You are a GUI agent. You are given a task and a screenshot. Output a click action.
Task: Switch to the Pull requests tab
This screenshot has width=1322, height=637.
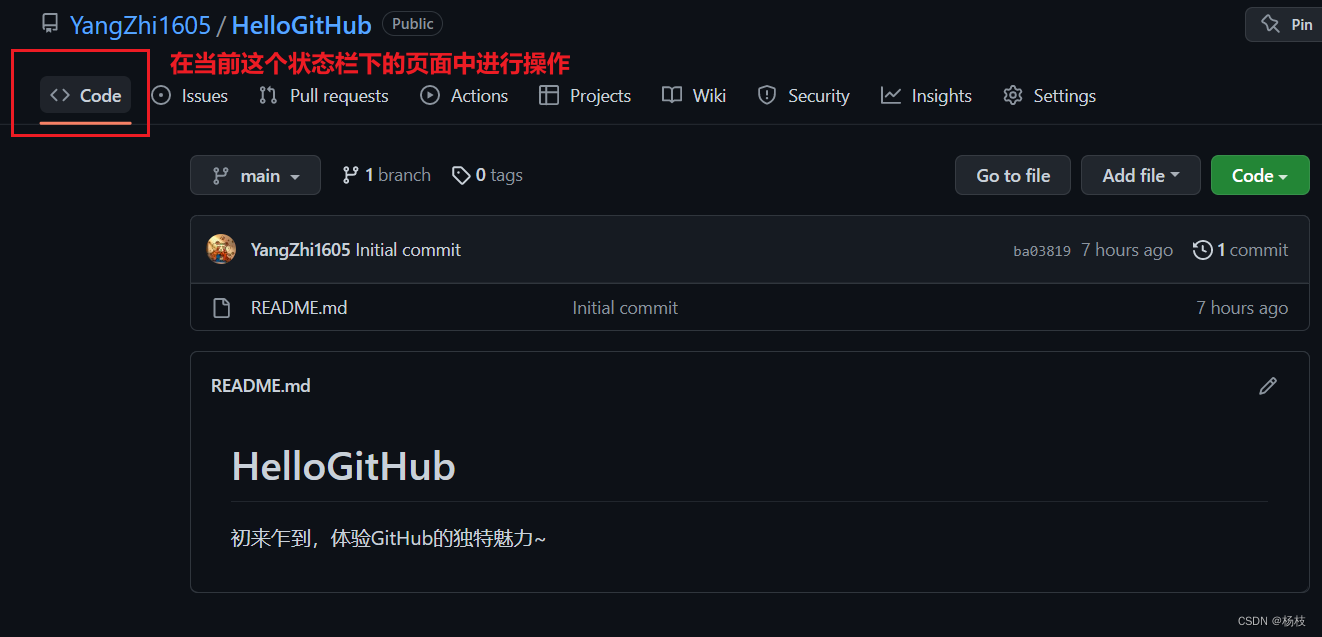(x=323, y=96)
